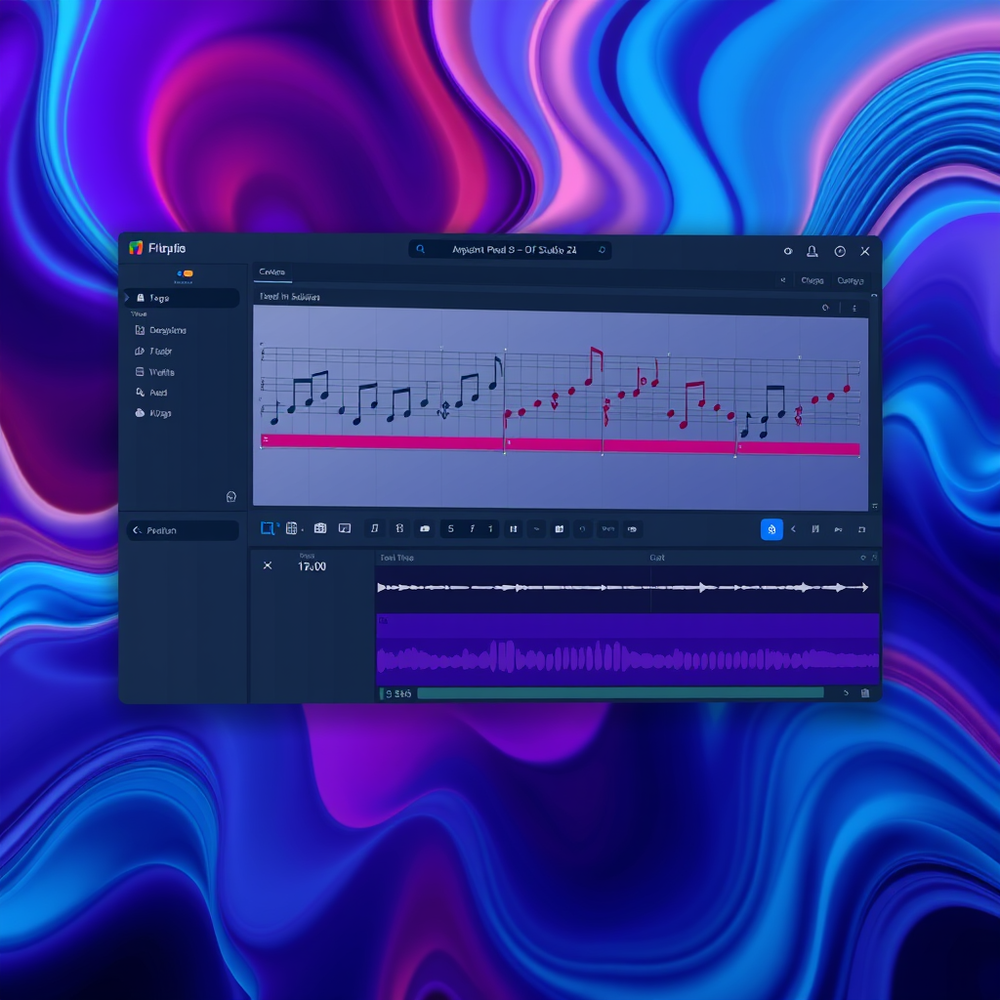Click the teal progress bar under waveform
Image resolution: width=1000 pixels, height=1000 pixels.
pos(620,693)
